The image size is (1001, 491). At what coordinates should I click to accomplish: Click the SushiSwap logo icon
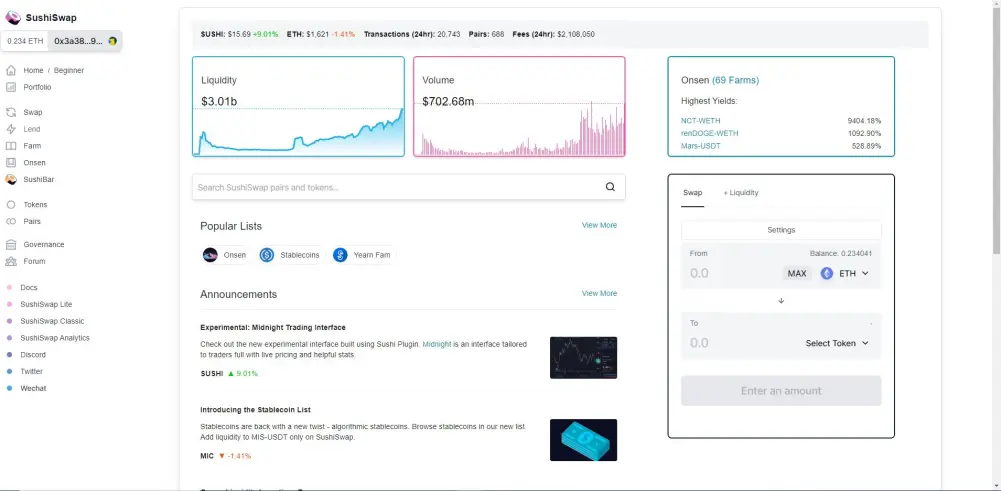click(x=13, y=18)
